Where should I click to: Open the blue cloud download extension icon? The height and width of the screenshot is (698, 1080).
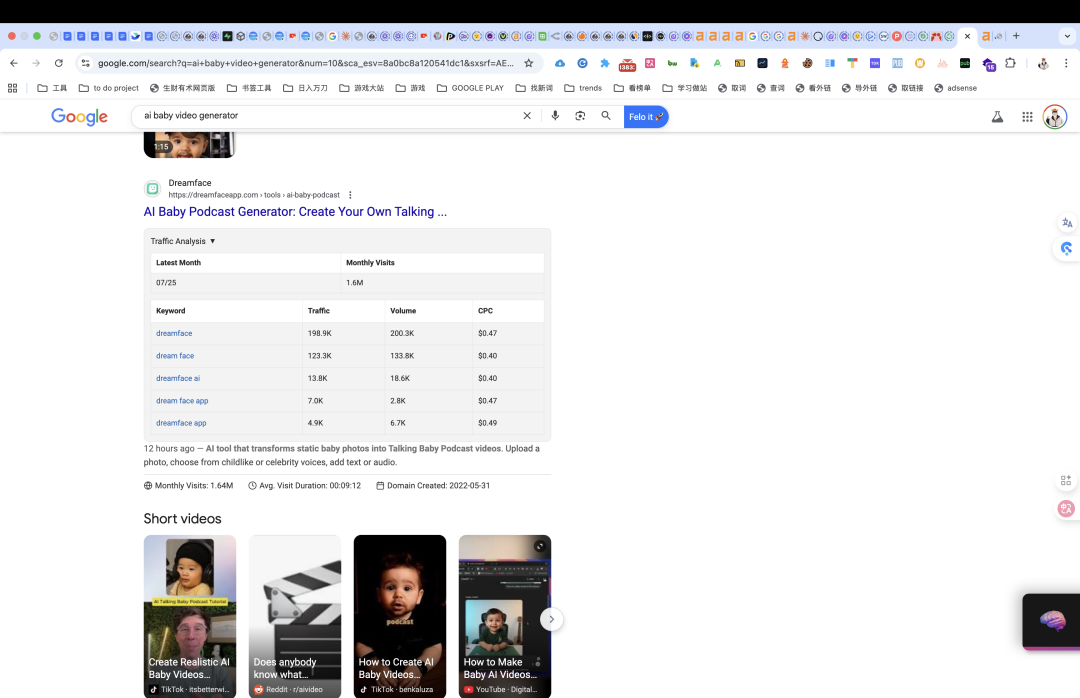(560, 63)
